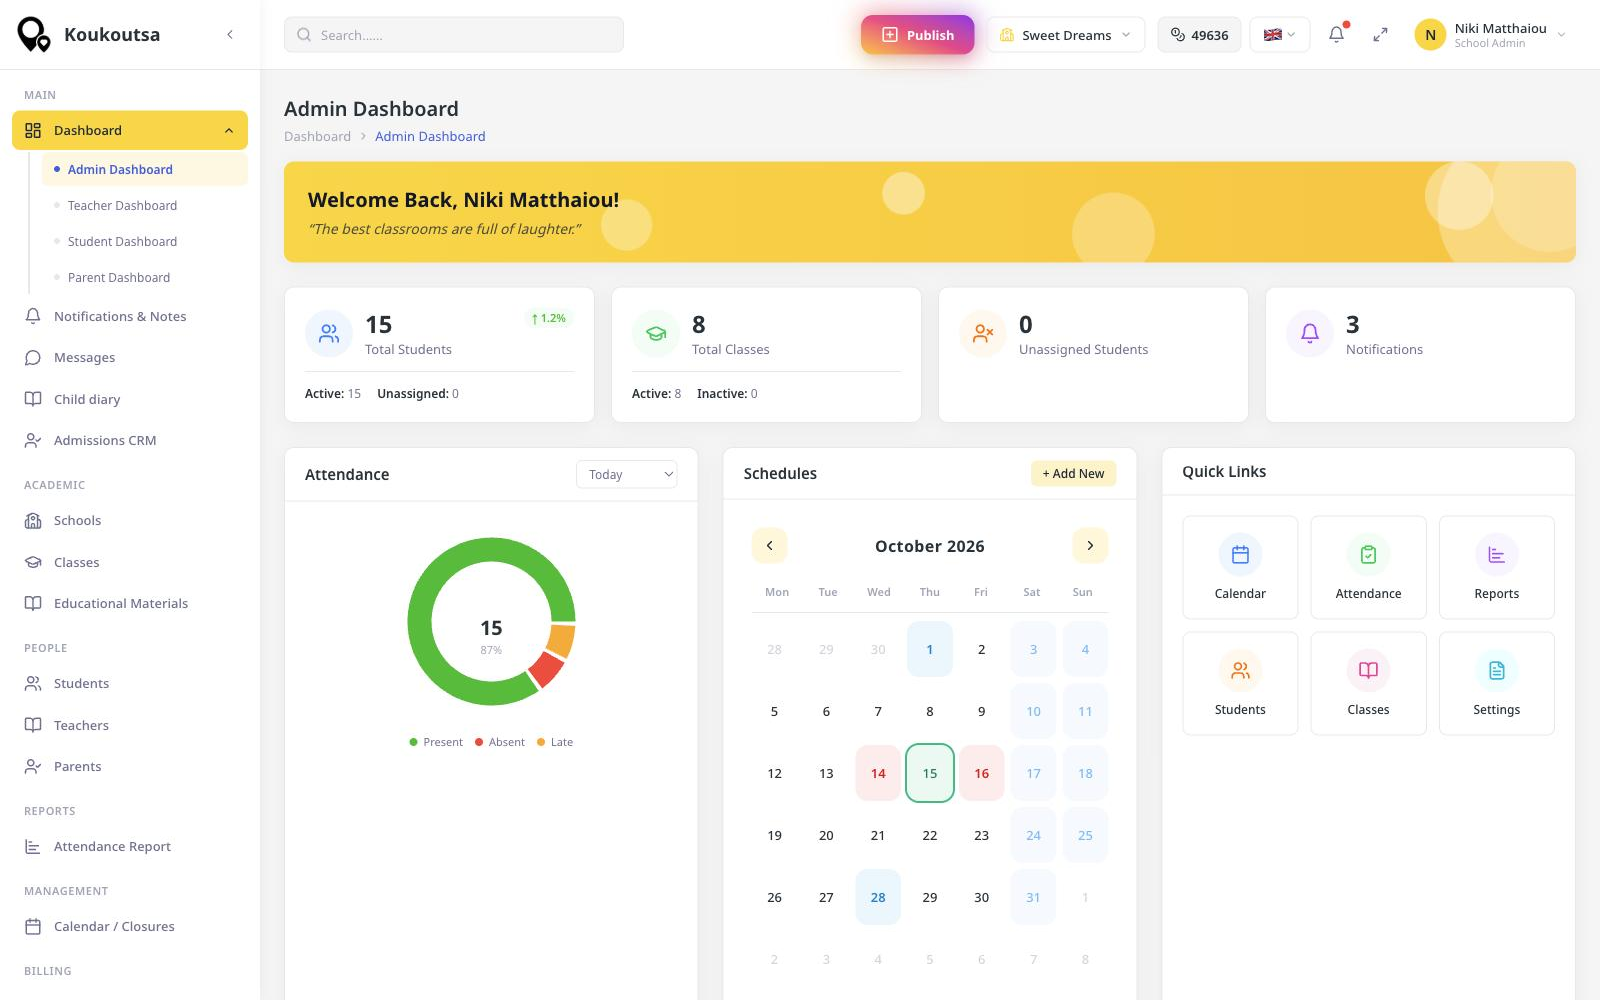This screenshot has width=1600, height=1000.
Task: Go to previous month in calendar
Action: point(769,546)
